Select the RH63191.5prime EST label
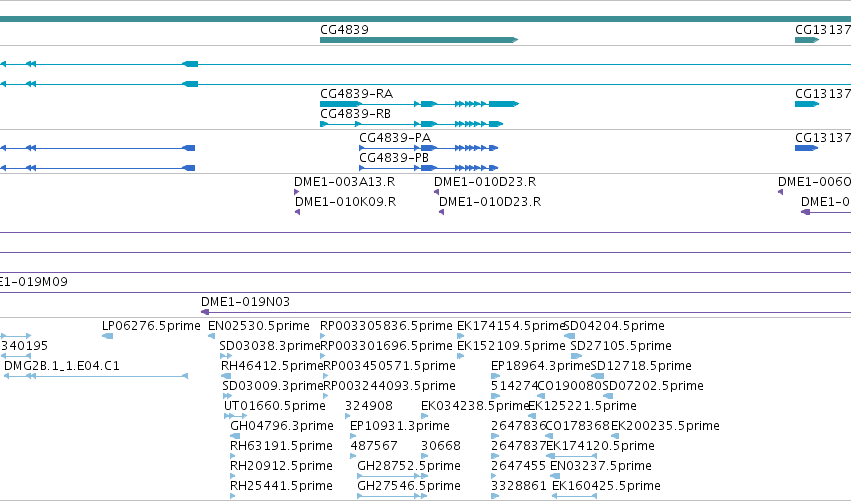The height and width of the screenshot is (501, 851). tap(281, 447)
